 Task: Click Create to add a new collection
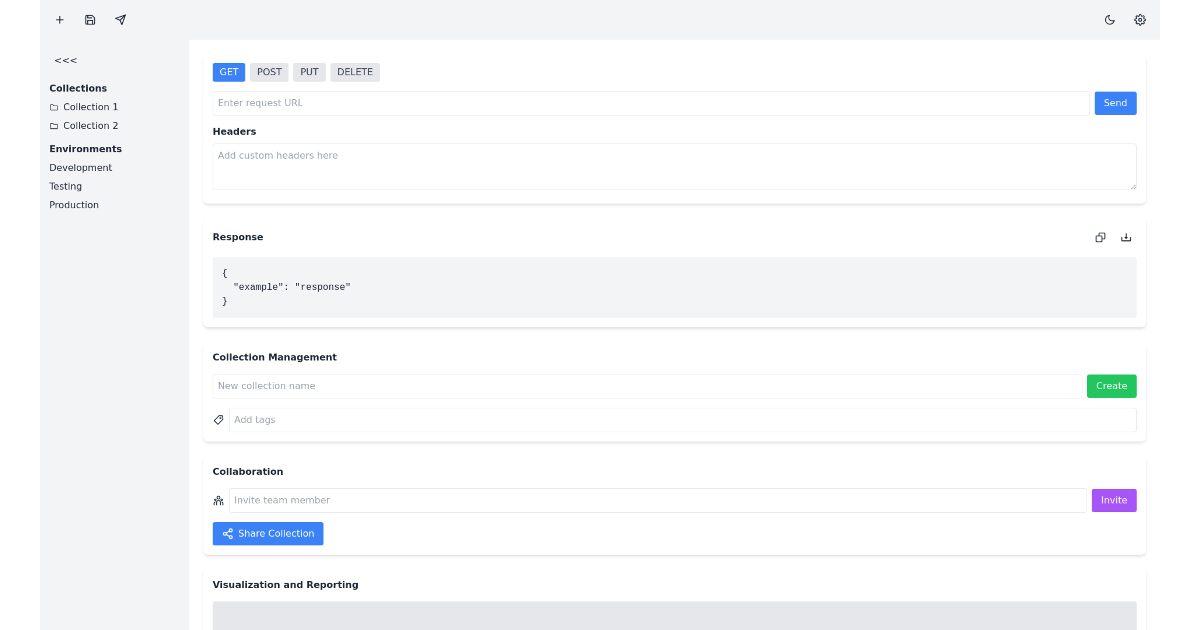(1111, 385)
